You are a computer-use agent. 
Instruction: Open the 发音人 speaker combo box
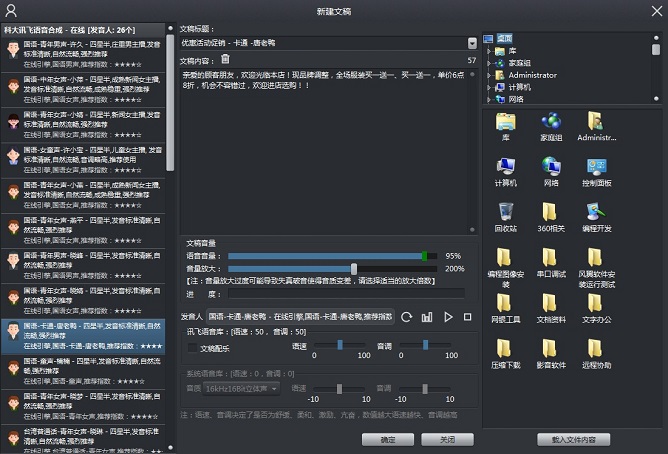tap(300, 317)
